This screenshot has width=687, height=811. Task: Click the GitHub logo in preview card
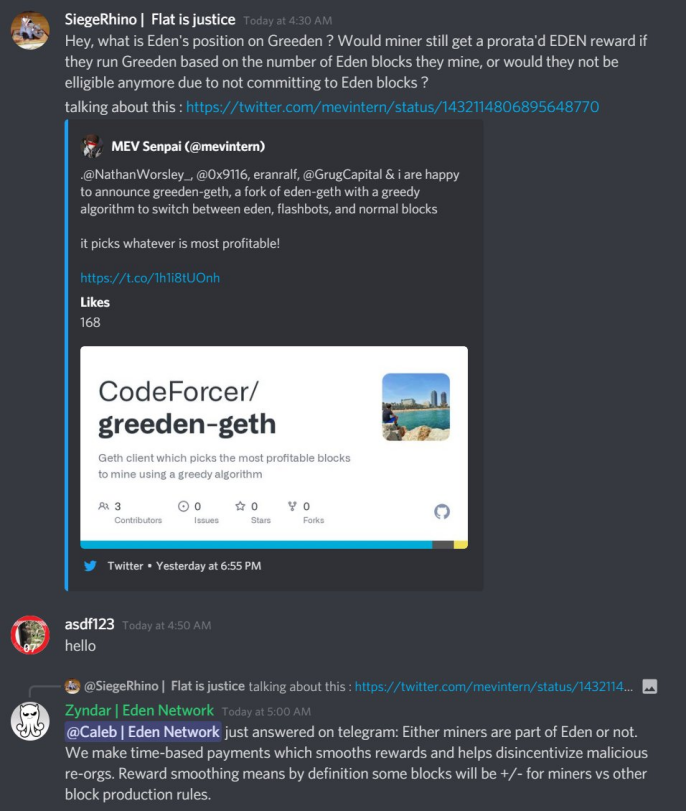(x=442, y=512)
